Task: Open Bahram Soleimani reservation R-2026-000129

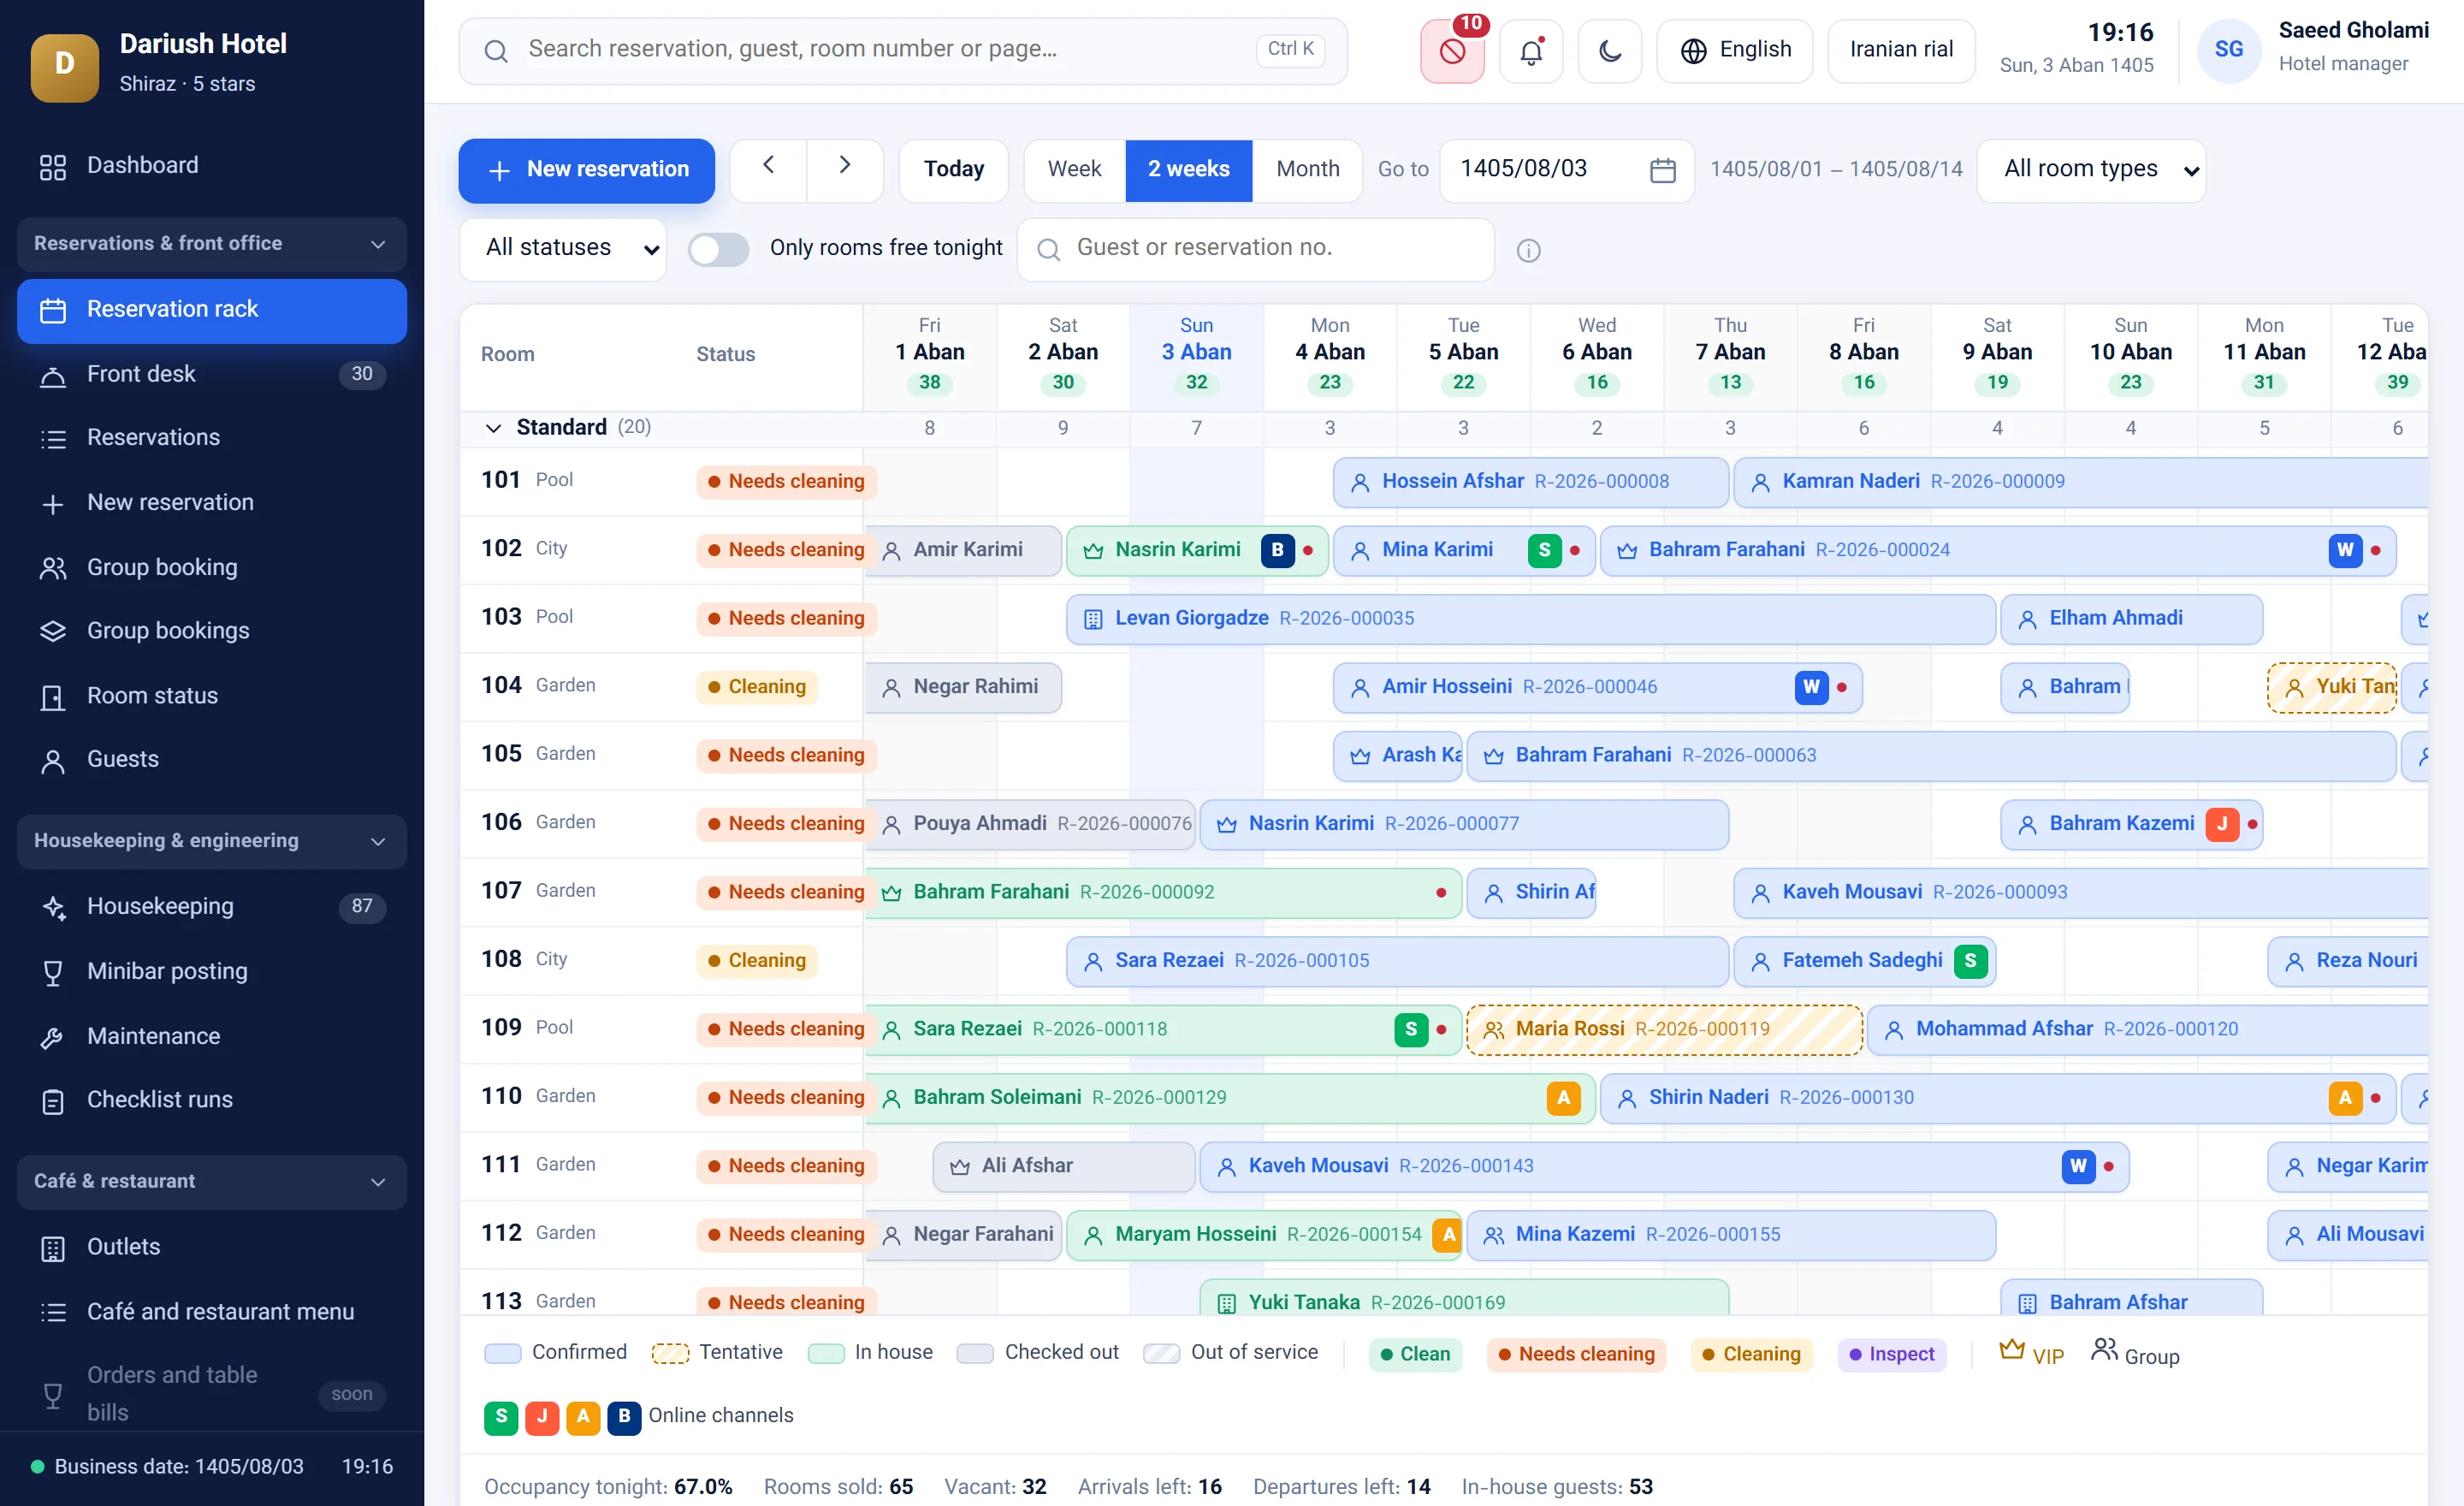Action: pos(1229,1098)
